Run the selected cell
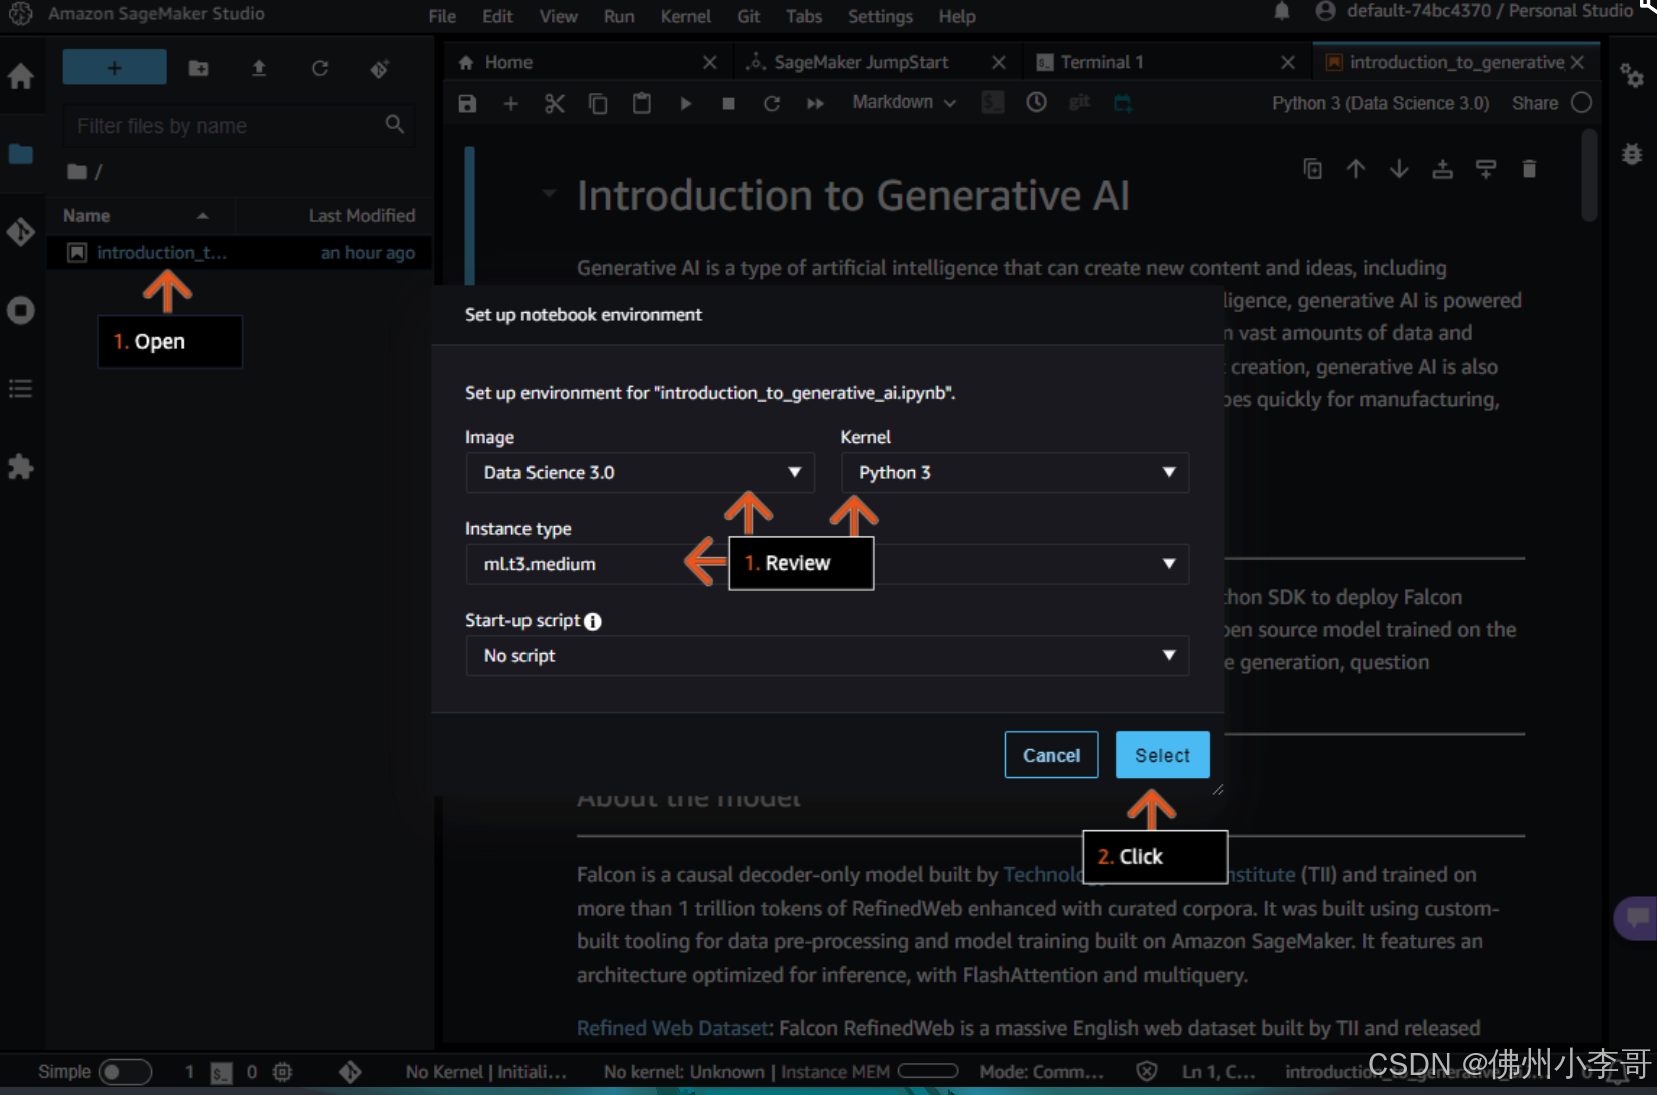Screen dimensions: 1657x1095 (x=685, y=103)
